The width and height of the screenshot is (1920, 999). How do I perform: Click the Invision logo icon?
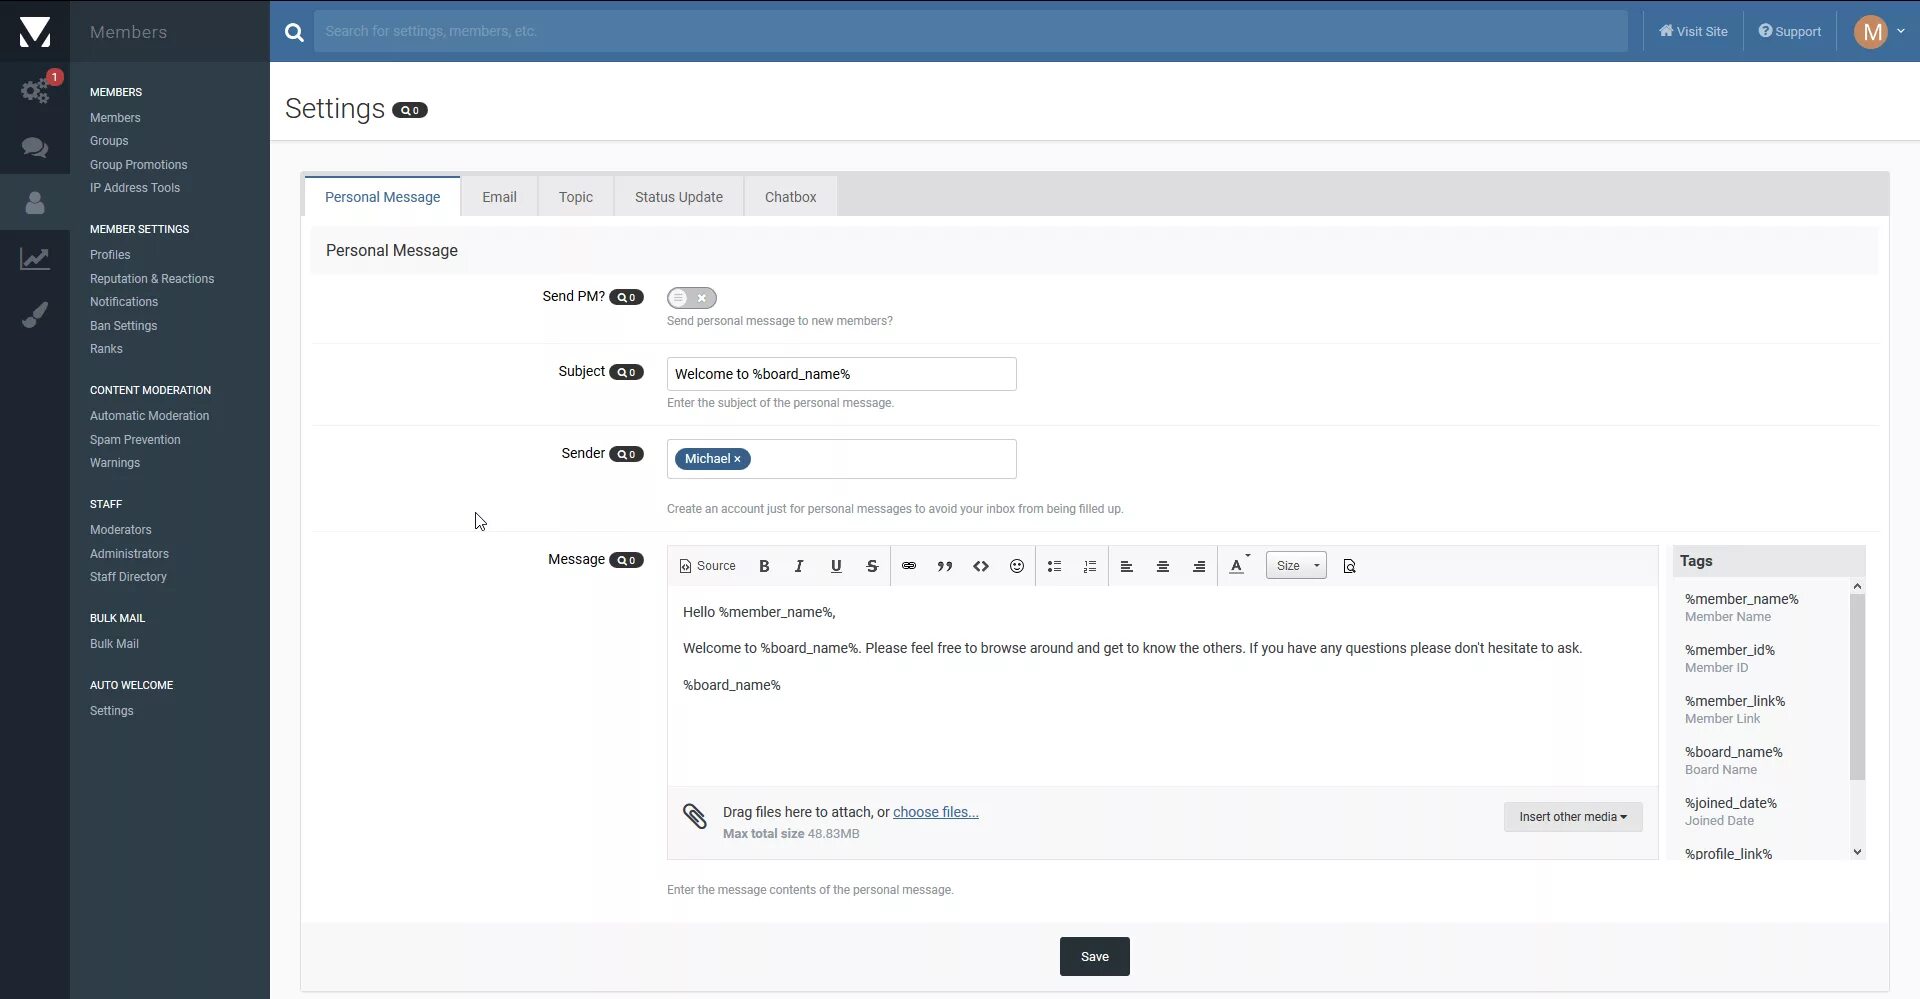[x=35, y=31]
